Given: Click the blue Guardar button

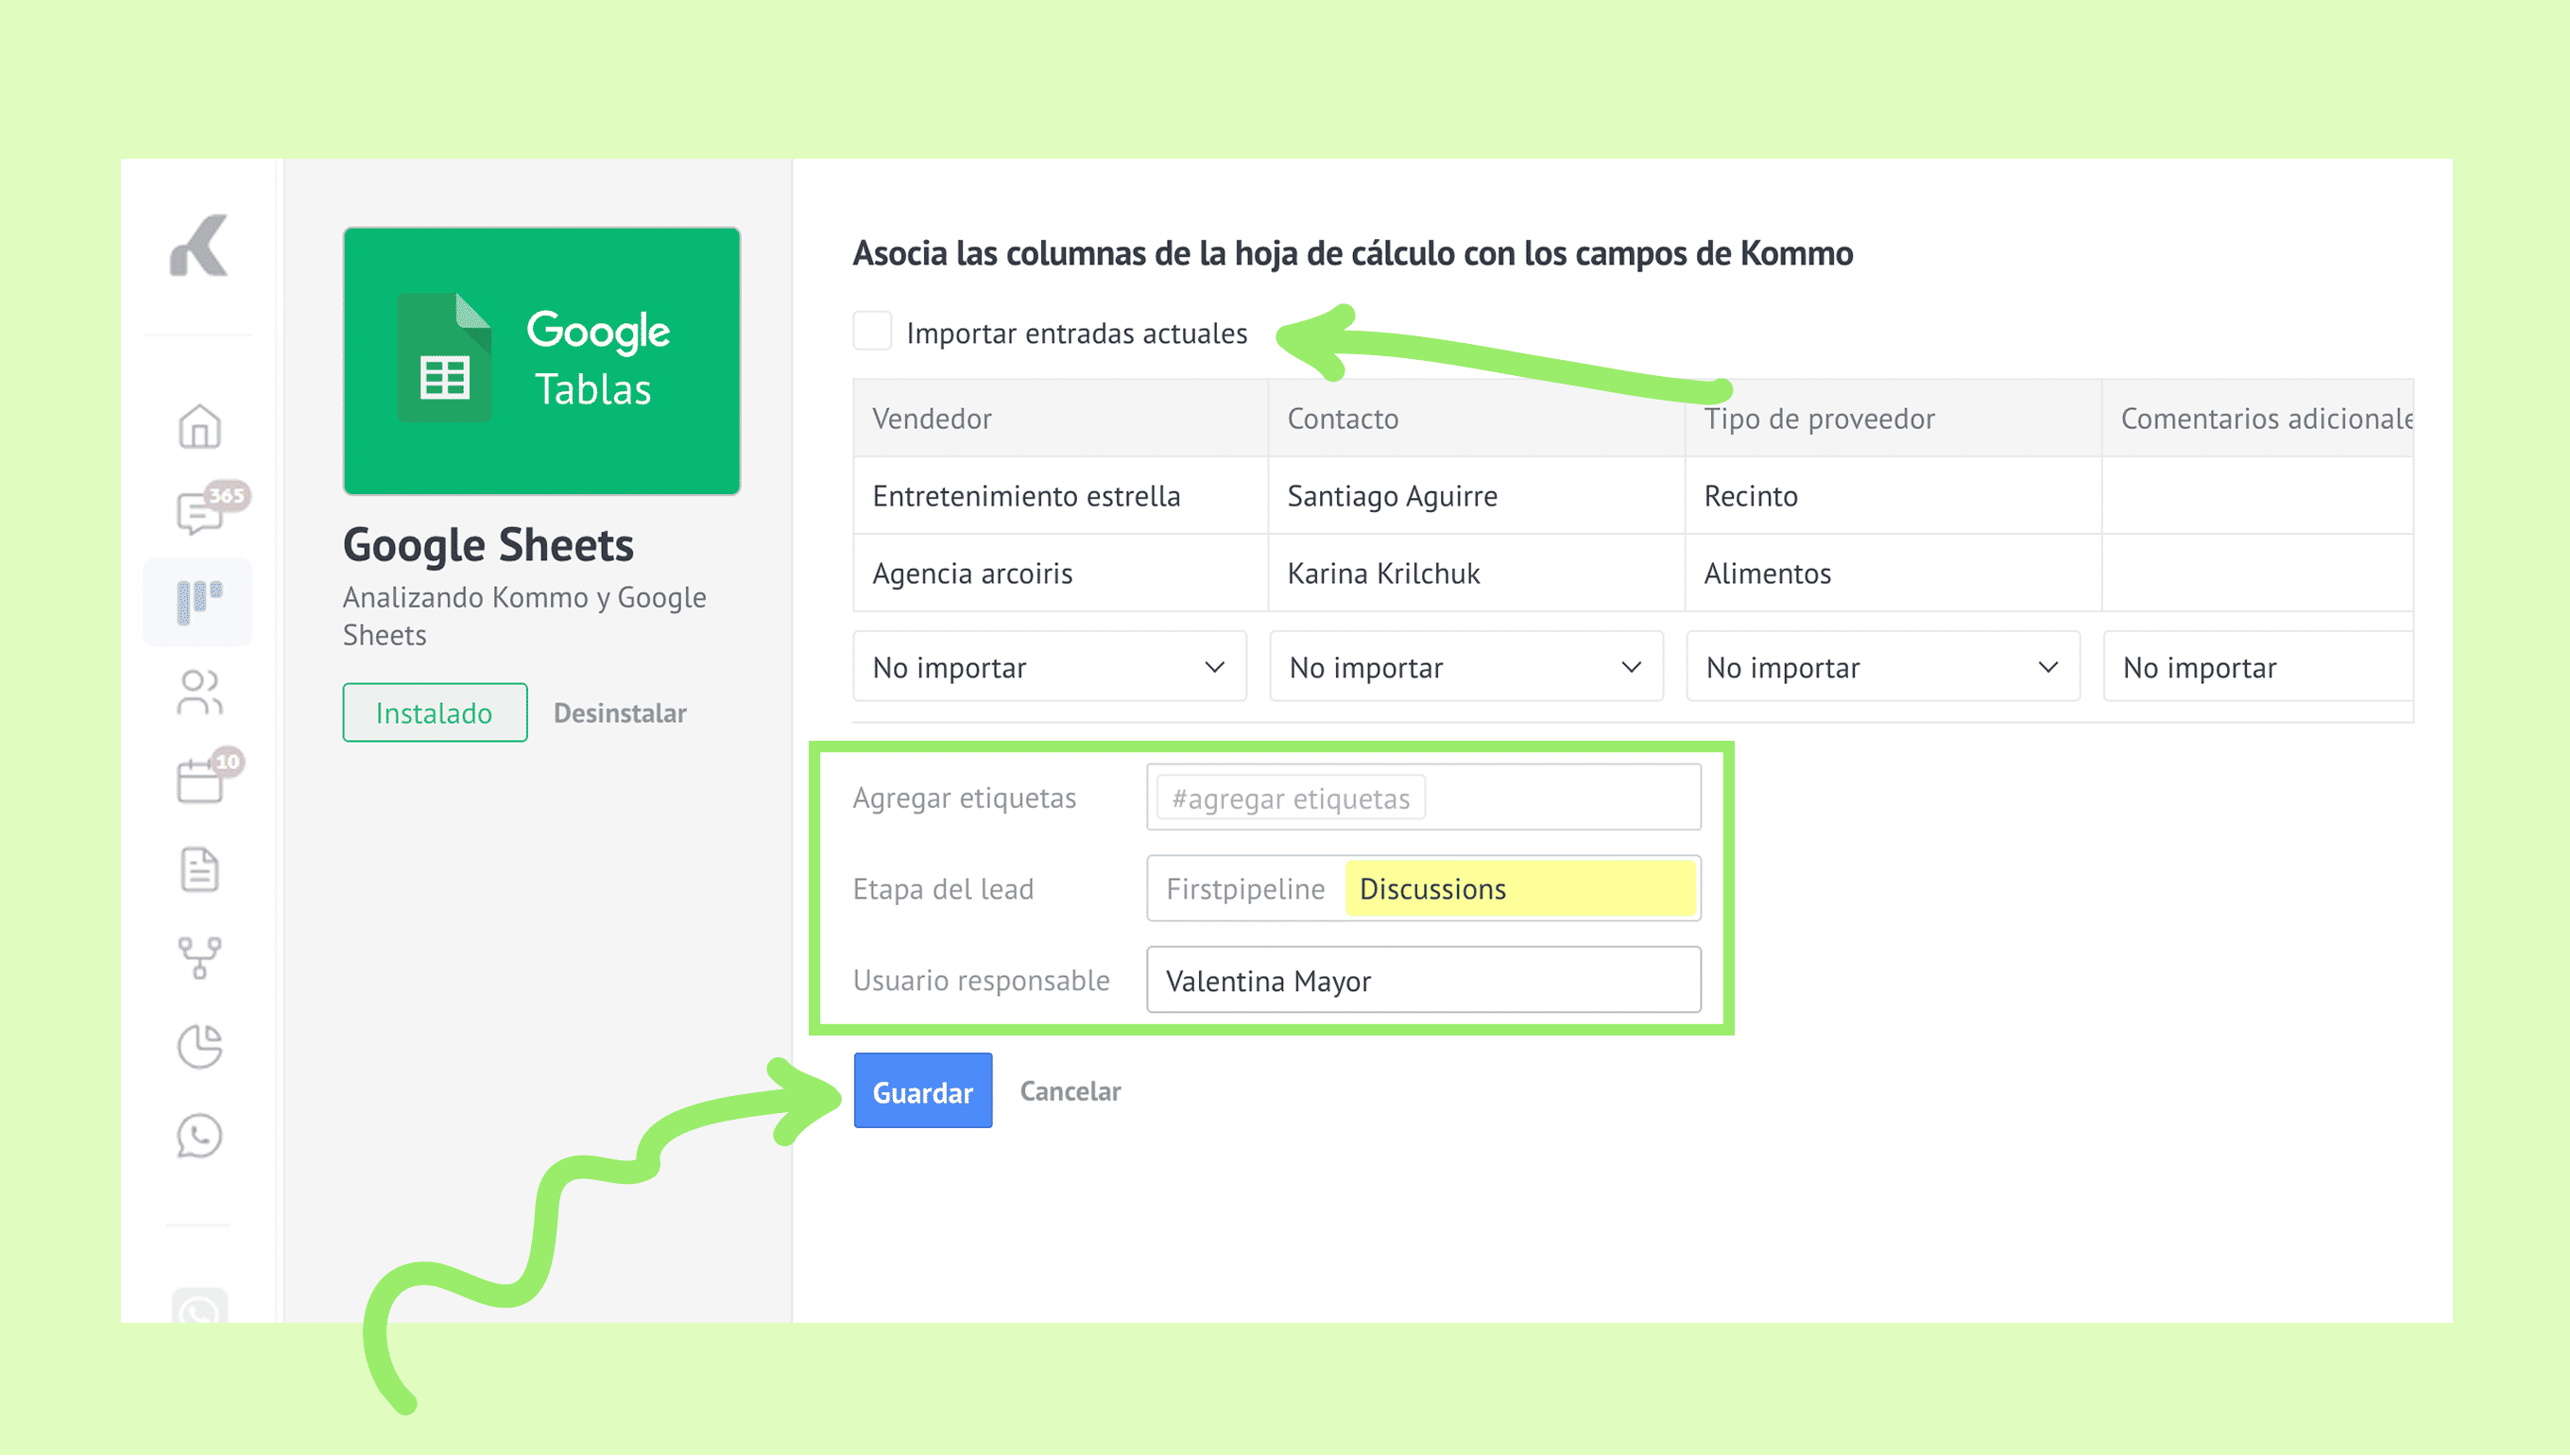Looking at the screenshot, I should 922,1091.
